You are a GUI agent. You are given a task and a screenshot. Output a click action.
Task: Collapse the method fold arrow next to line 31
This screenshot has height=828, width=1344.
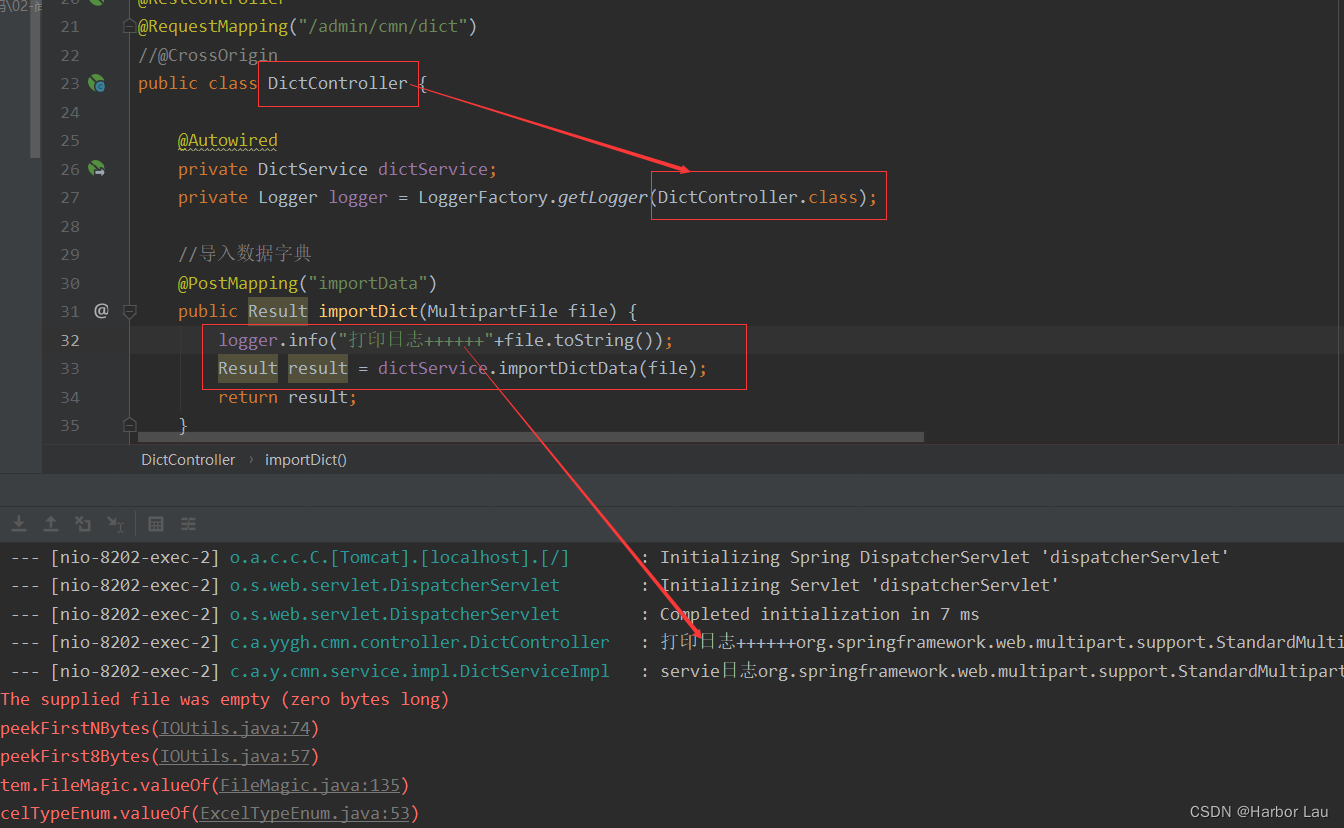128,311
